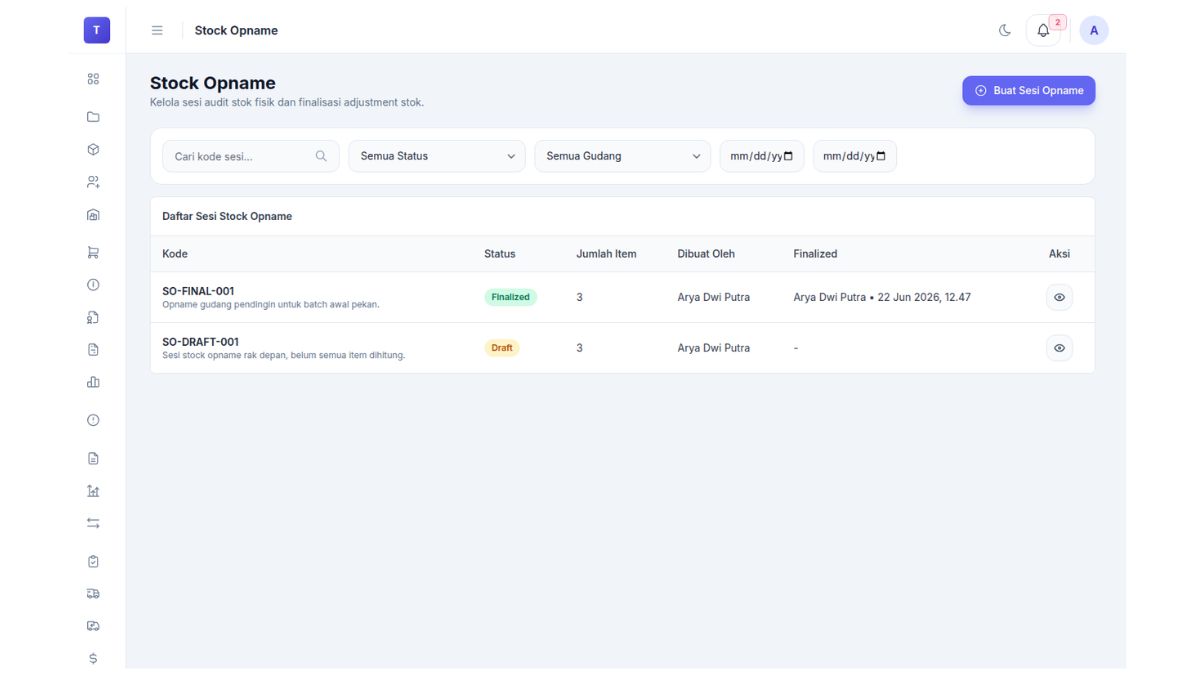This screenshot has height=675, width=1200.
Task: Open the line chart analytics icon in sidebar
Action: point(93,491)
